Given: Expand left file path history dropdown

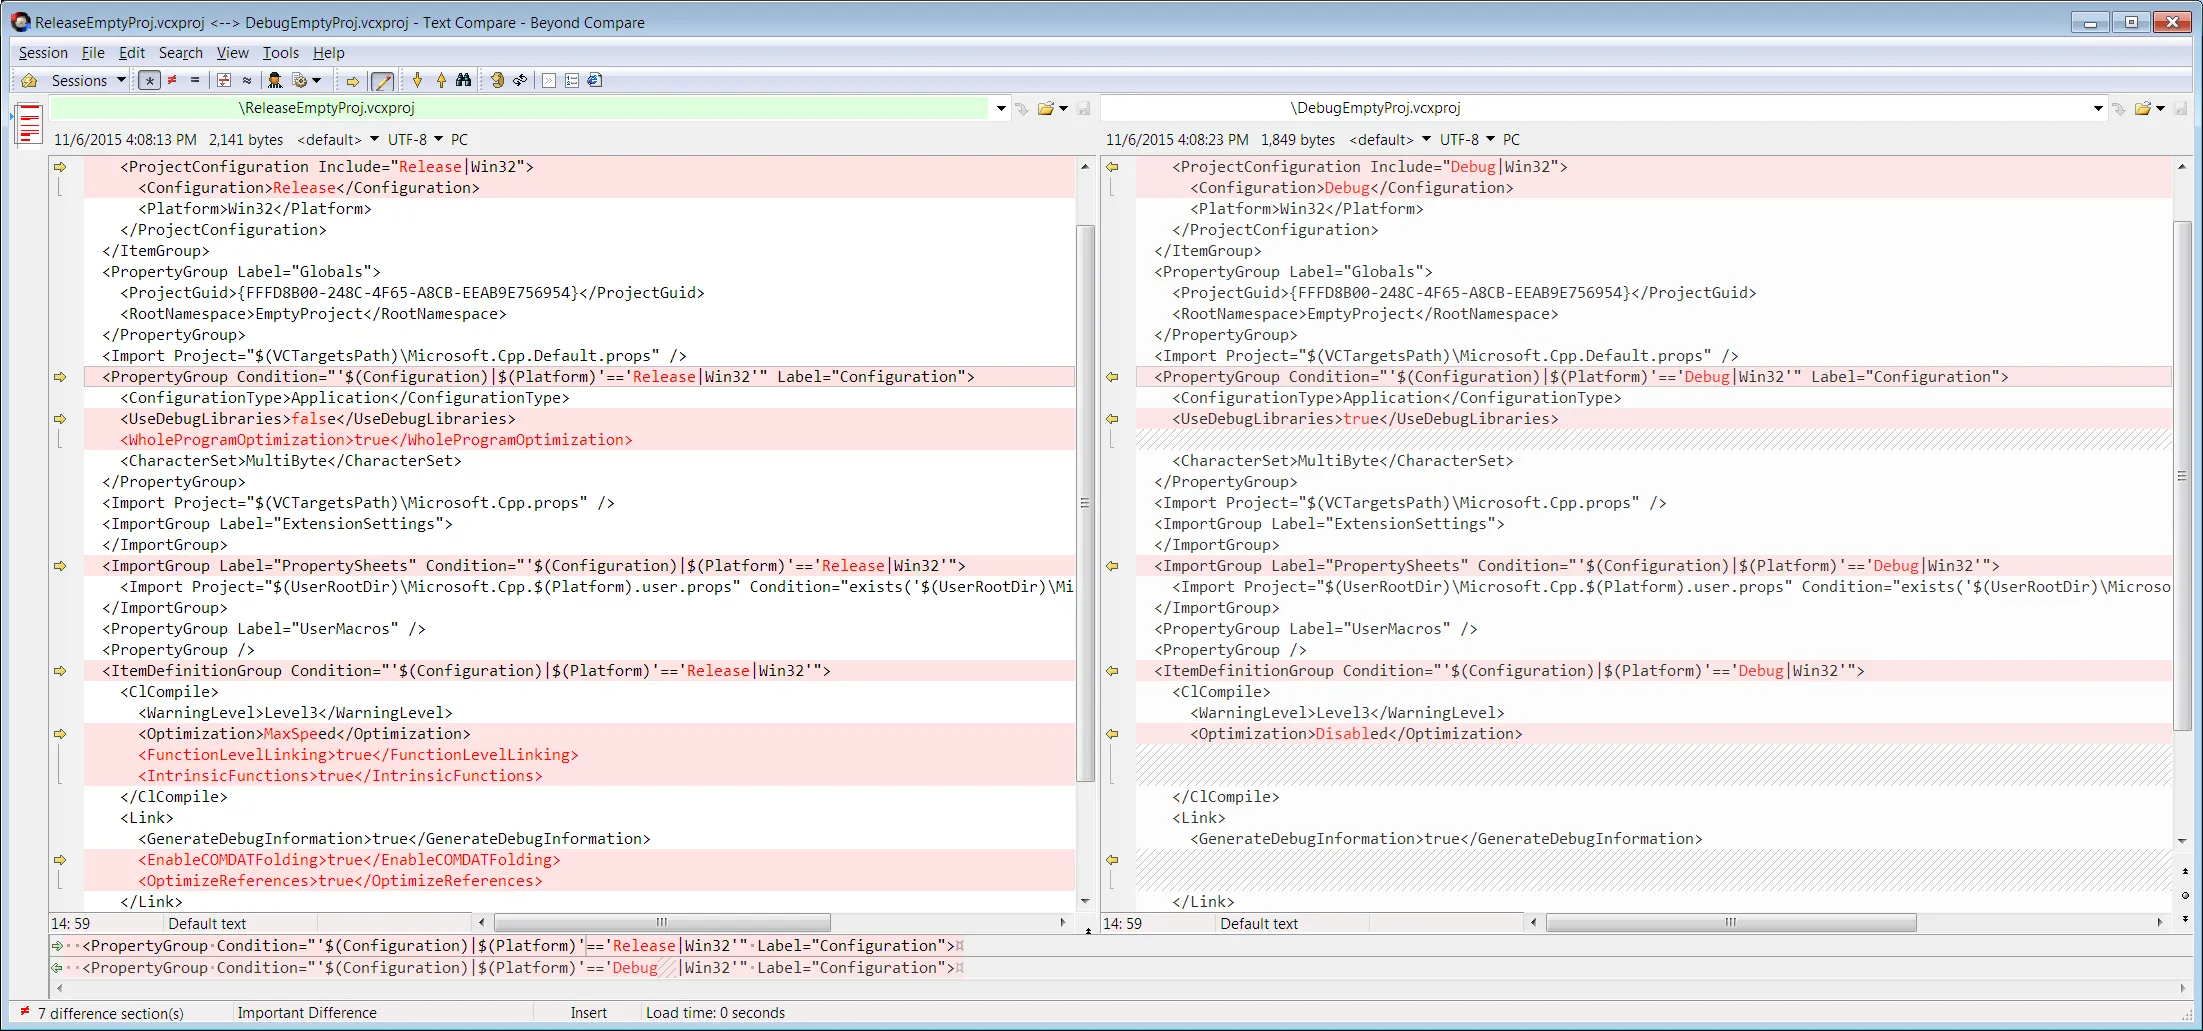Looking at the screenshot, I should pyautogui.click(x=1001, y=108).
